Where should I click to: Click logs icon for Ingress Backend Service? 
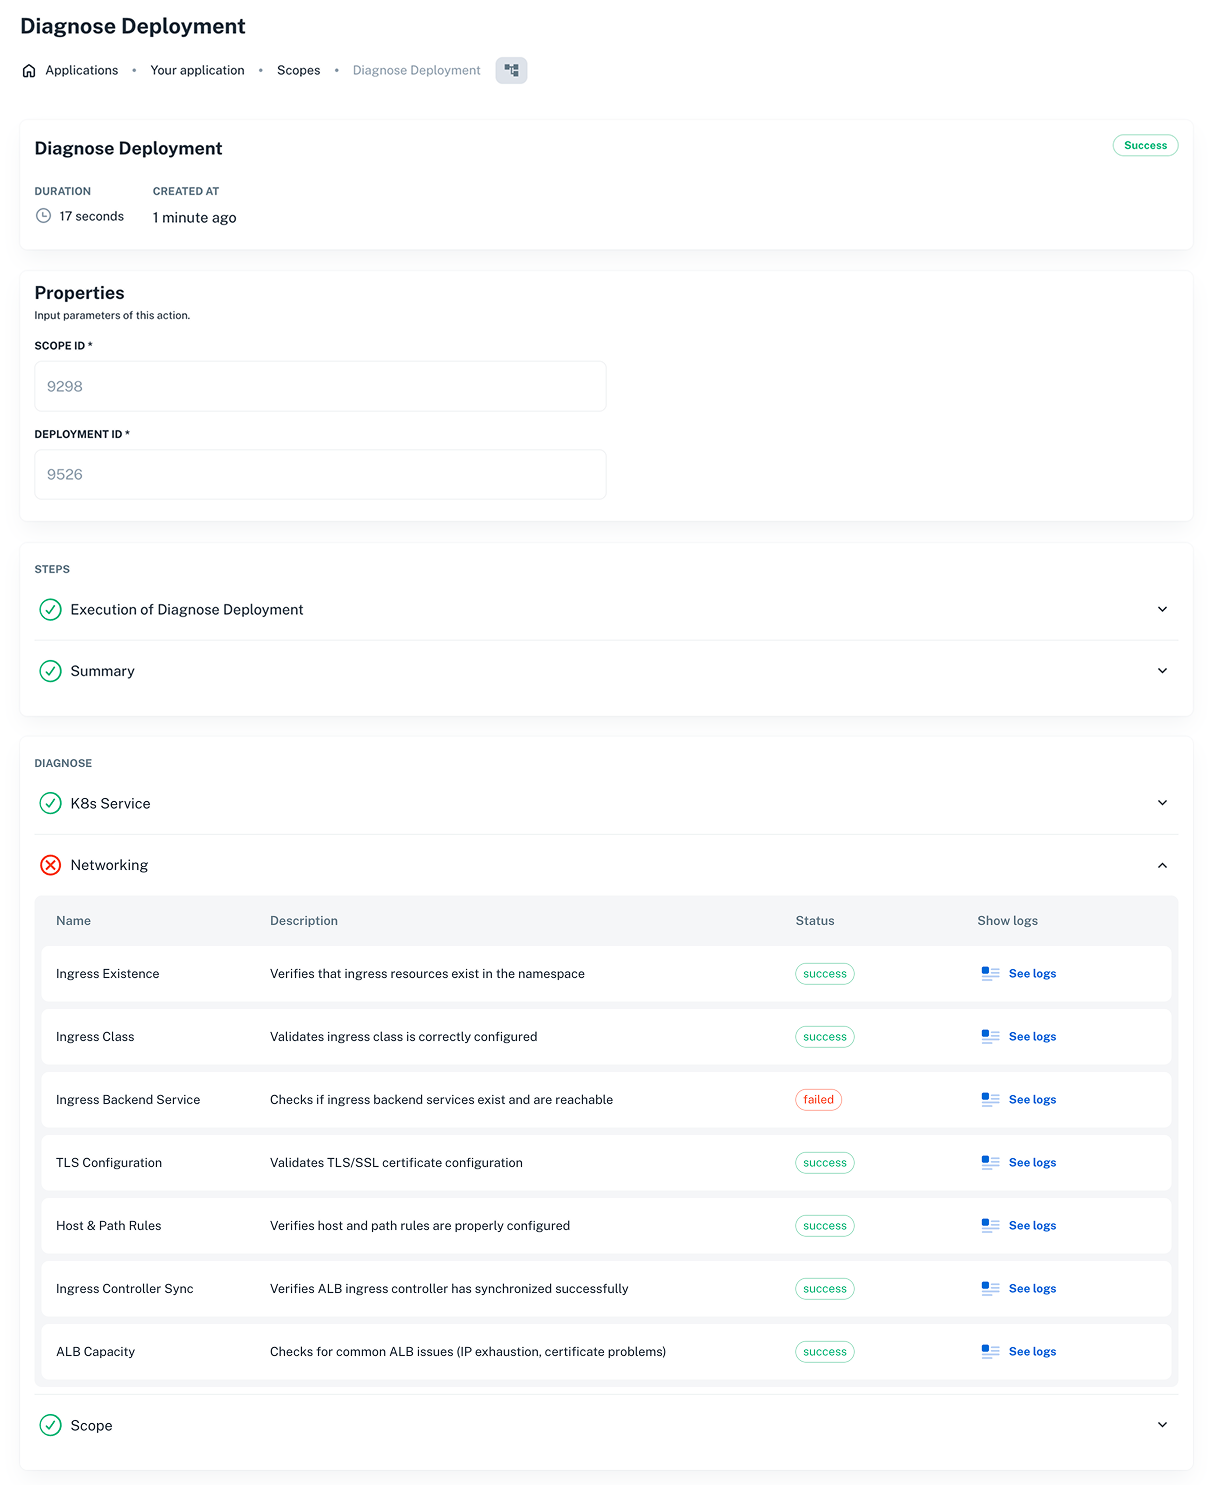990,1100
